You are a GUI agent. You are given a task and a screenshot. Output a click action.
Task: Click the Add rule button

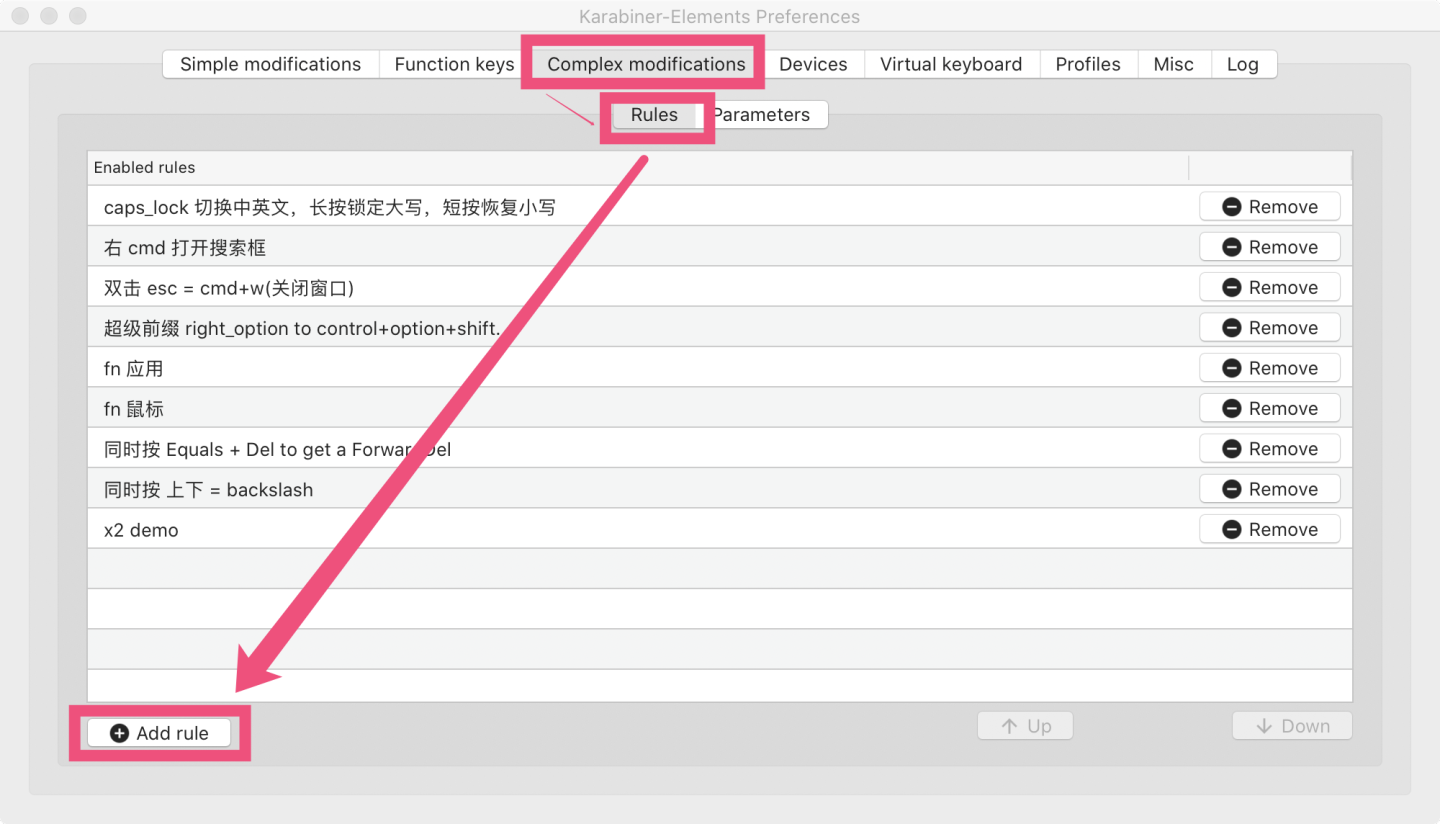coord(158,732)
